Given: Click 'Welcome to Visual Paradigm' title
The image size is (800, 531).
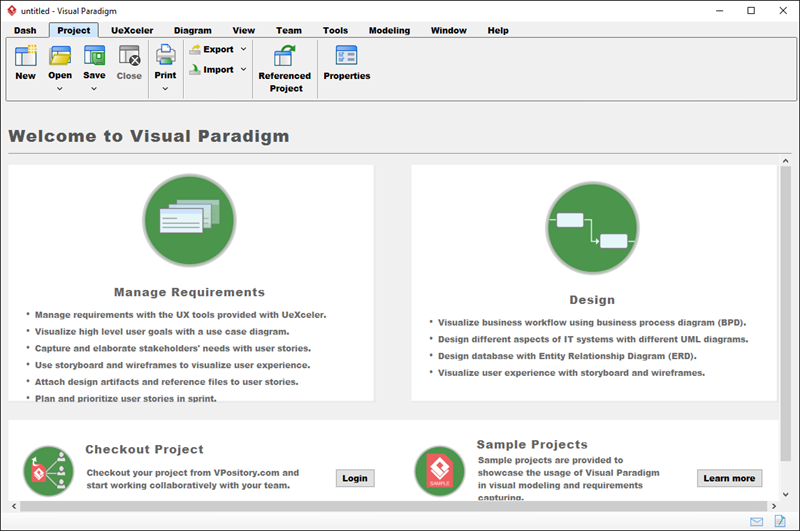Looking at the screenshot, I should (149, 136).
